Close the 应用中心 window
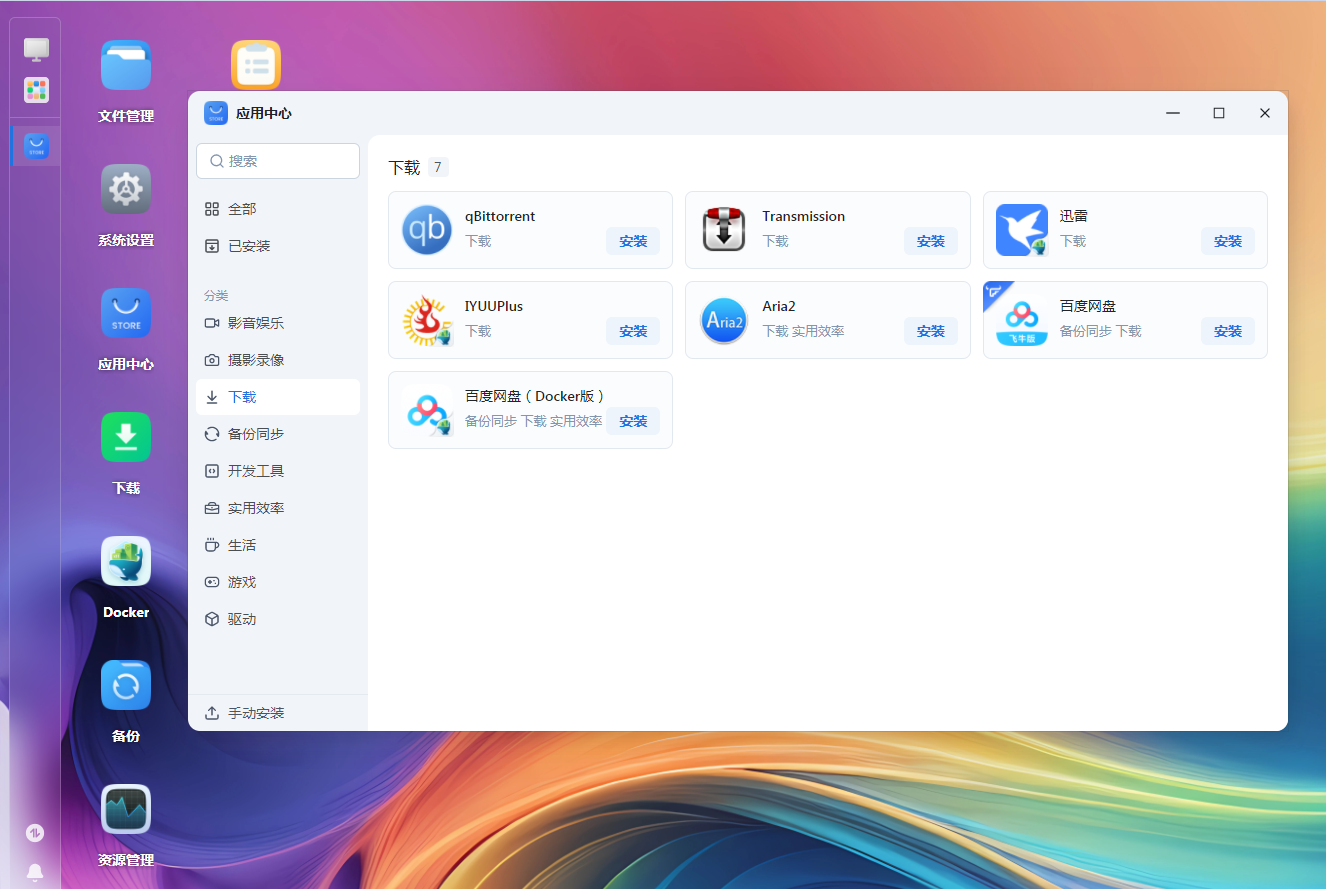The image size is (1326, 889). [1265, 113]
